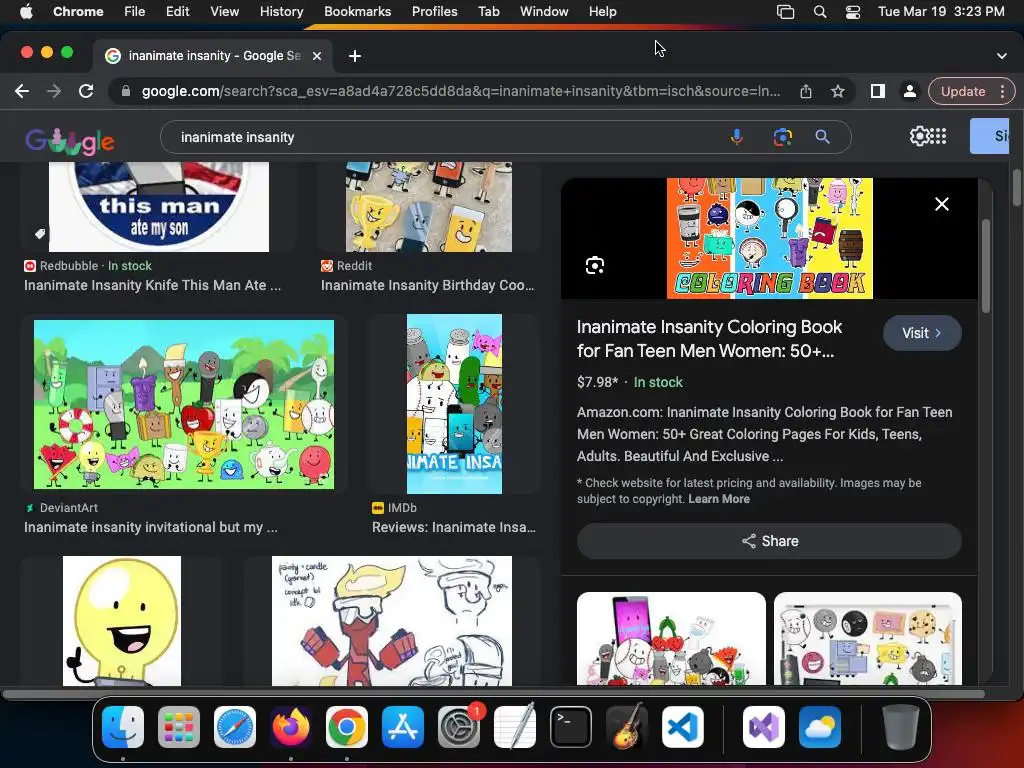Open Launchpad from the dock

[179, 727]
